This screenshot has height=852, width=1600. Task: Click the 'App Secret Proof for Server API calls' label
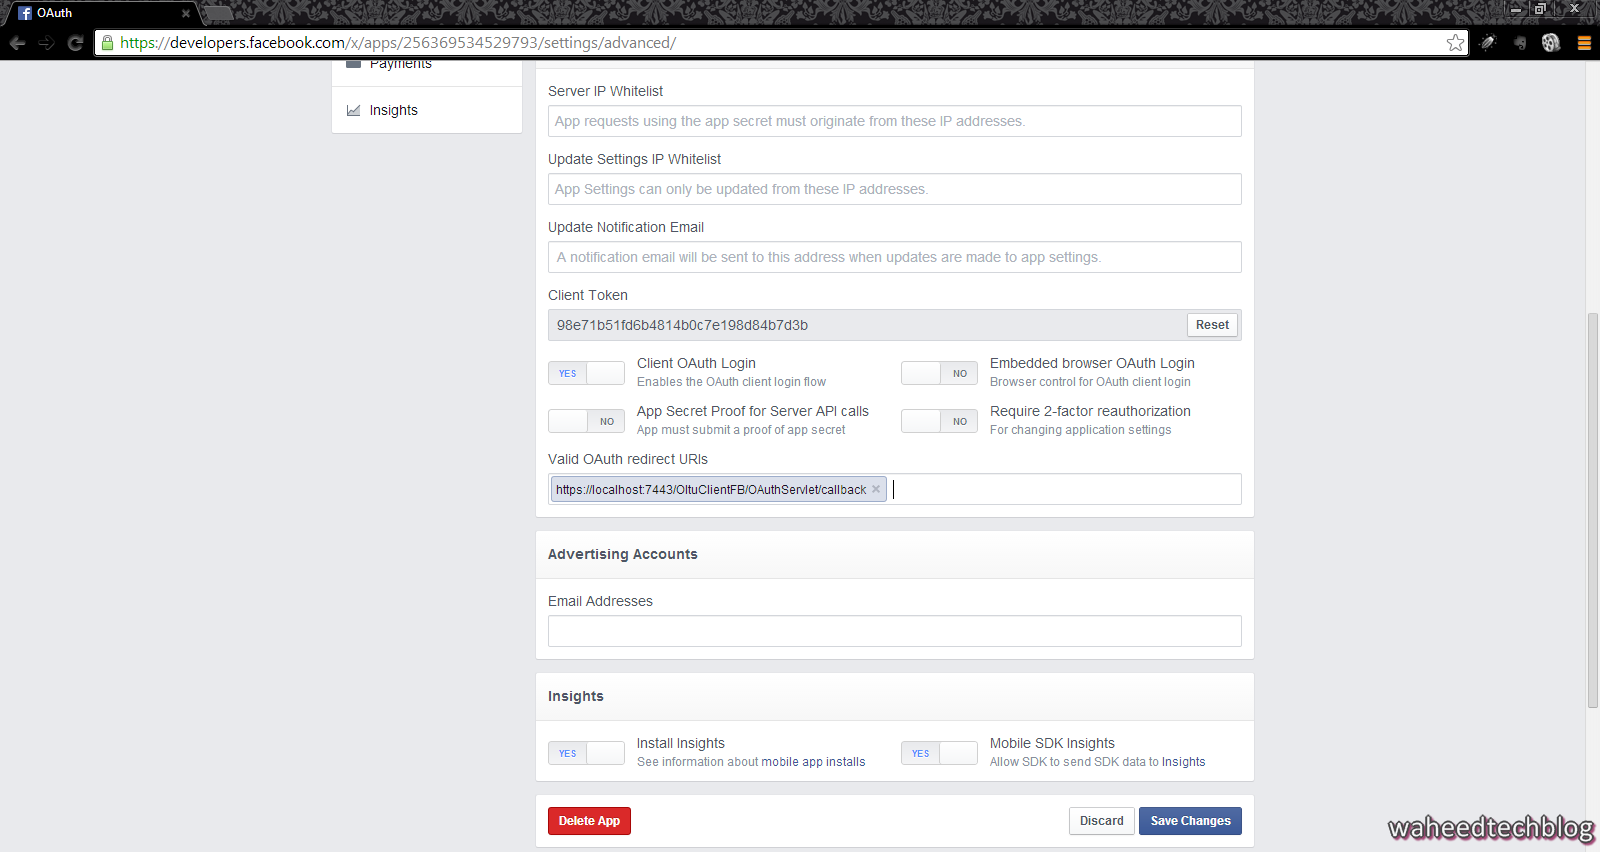[753, 411]
